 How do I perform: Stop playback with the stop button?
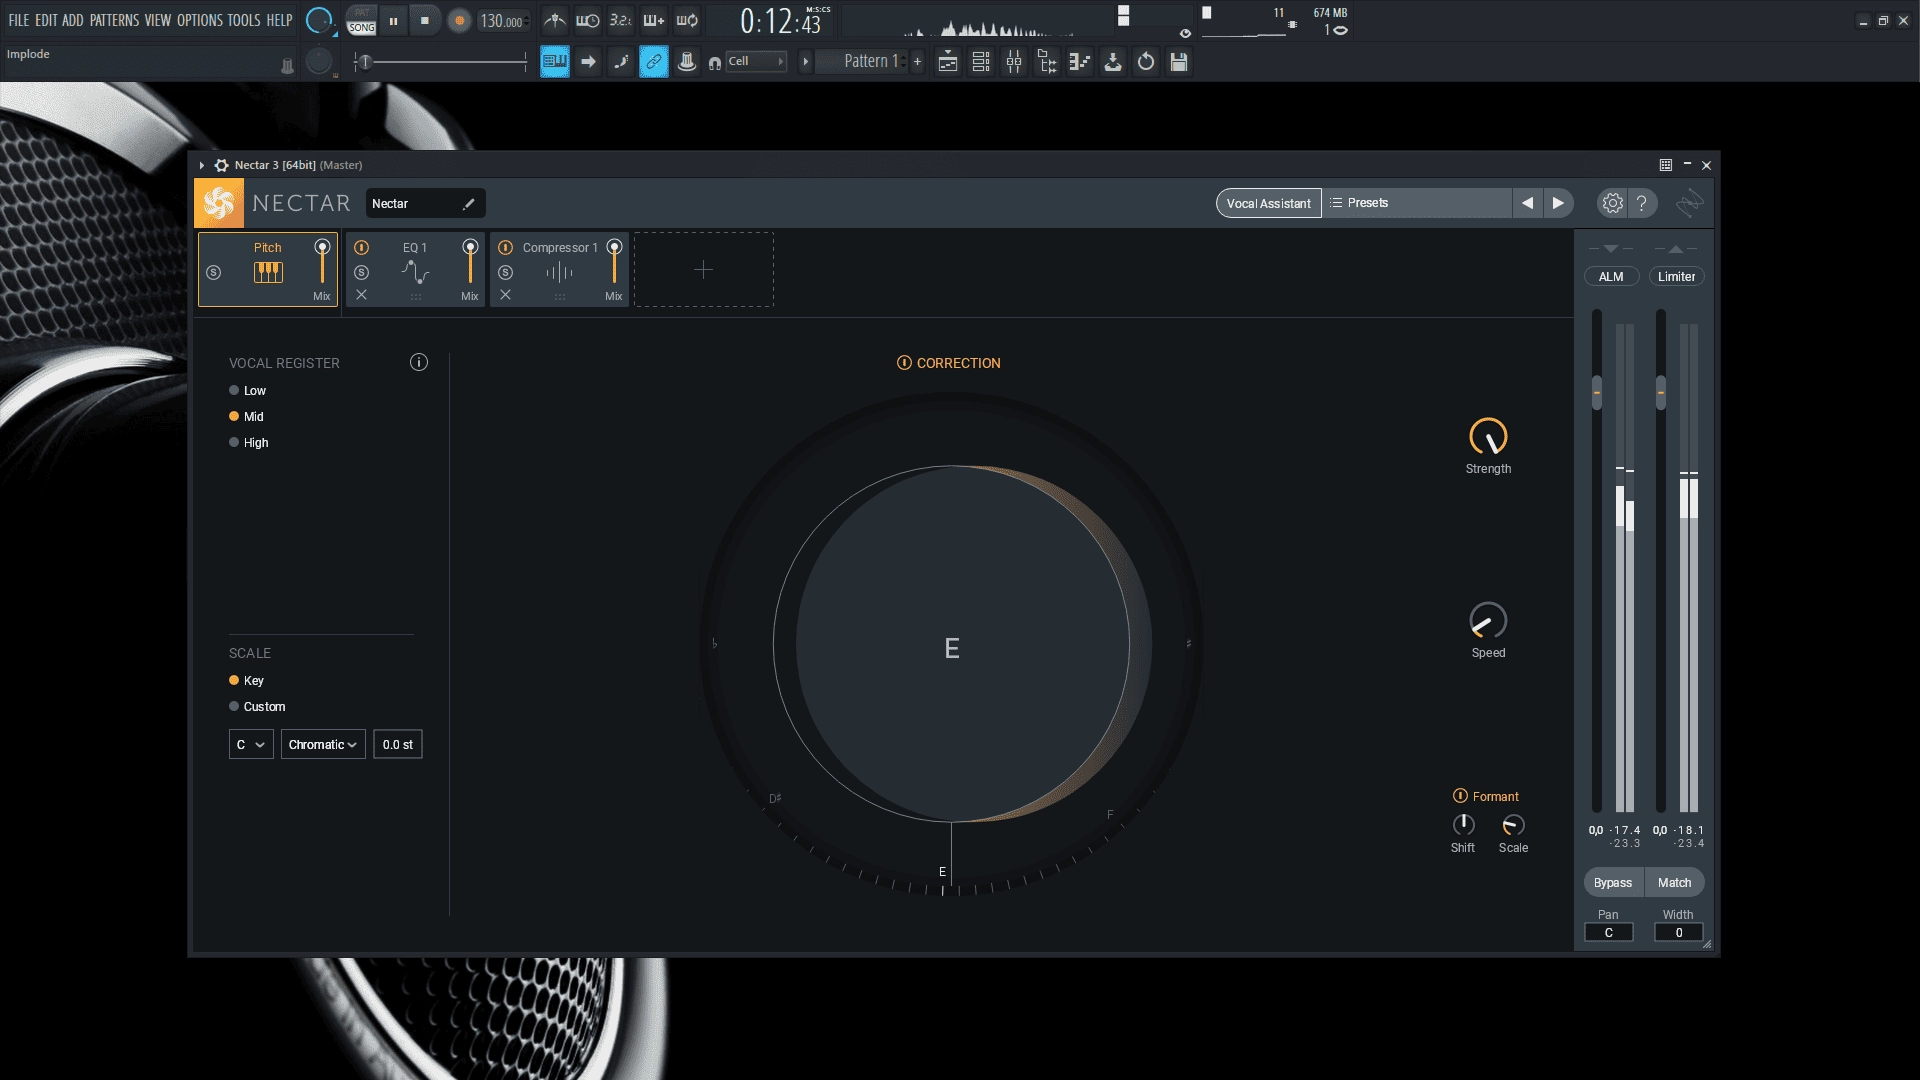pos(425,20)
